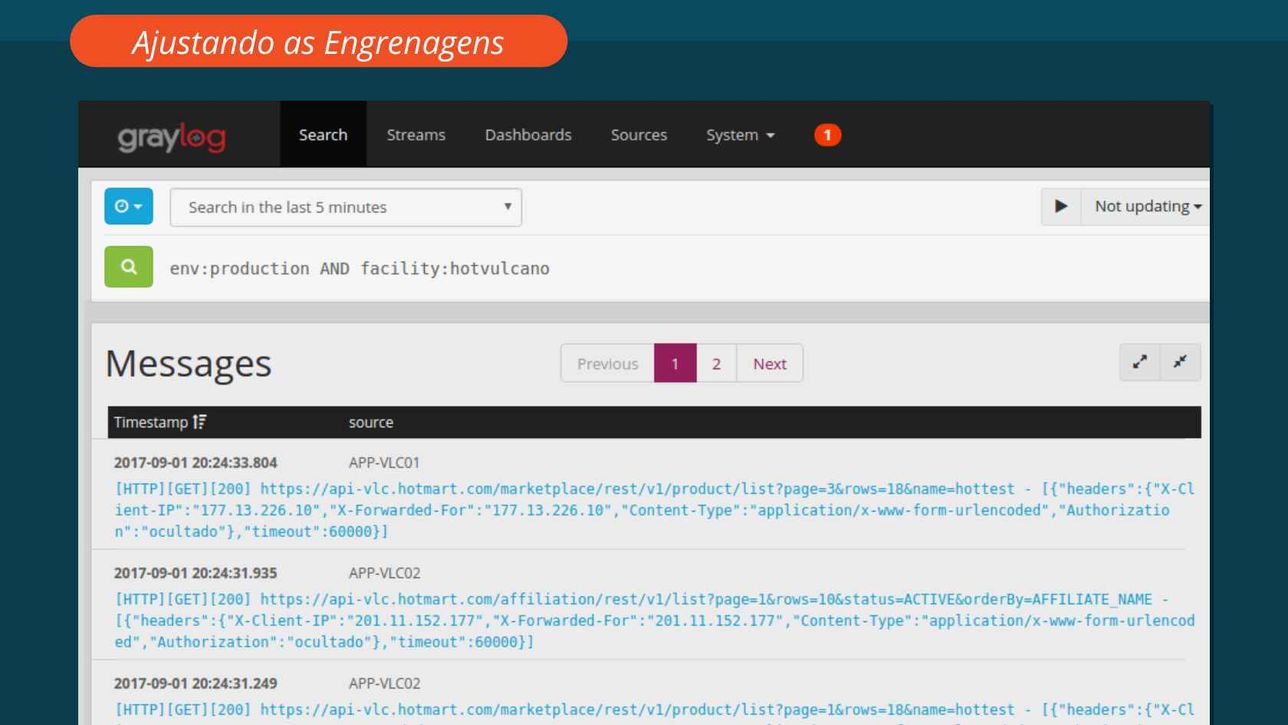Click the Graylog logo
The width and height of the screenshot is (1288, 725).
[171, 136]
